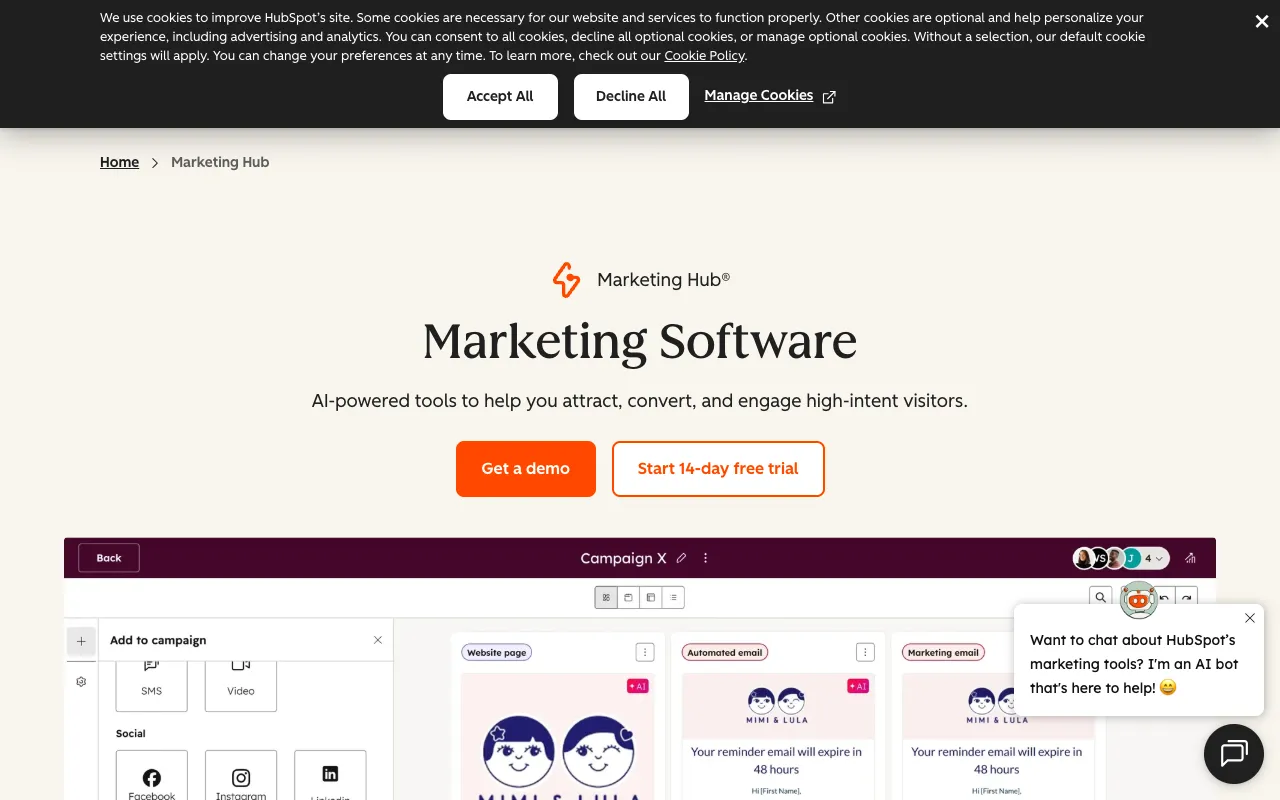Start the 14-day free trial
The image size is (1280, 800).
click(x=718, y=469)
